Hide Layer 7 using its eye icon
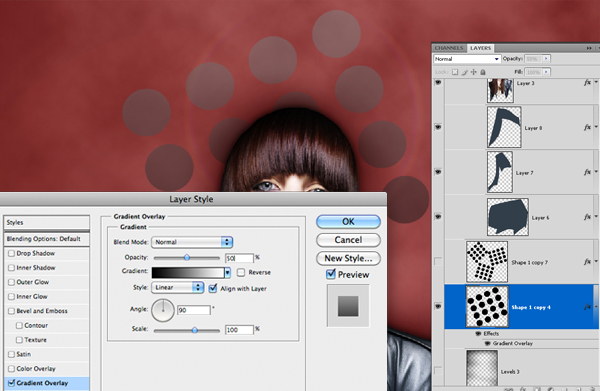 pyautogui.click(x=438, y=172)
